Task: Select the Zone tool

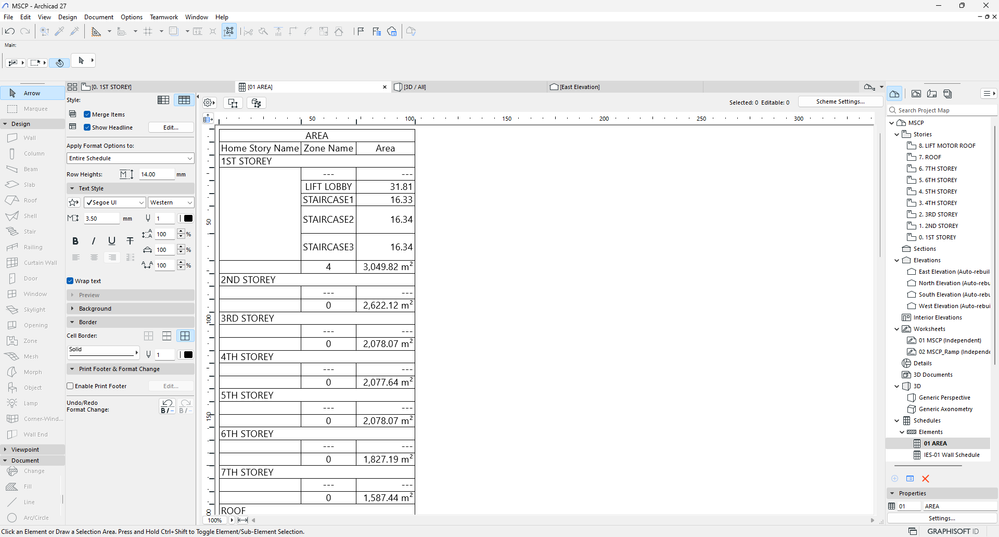Action: (x=30, y=341)
